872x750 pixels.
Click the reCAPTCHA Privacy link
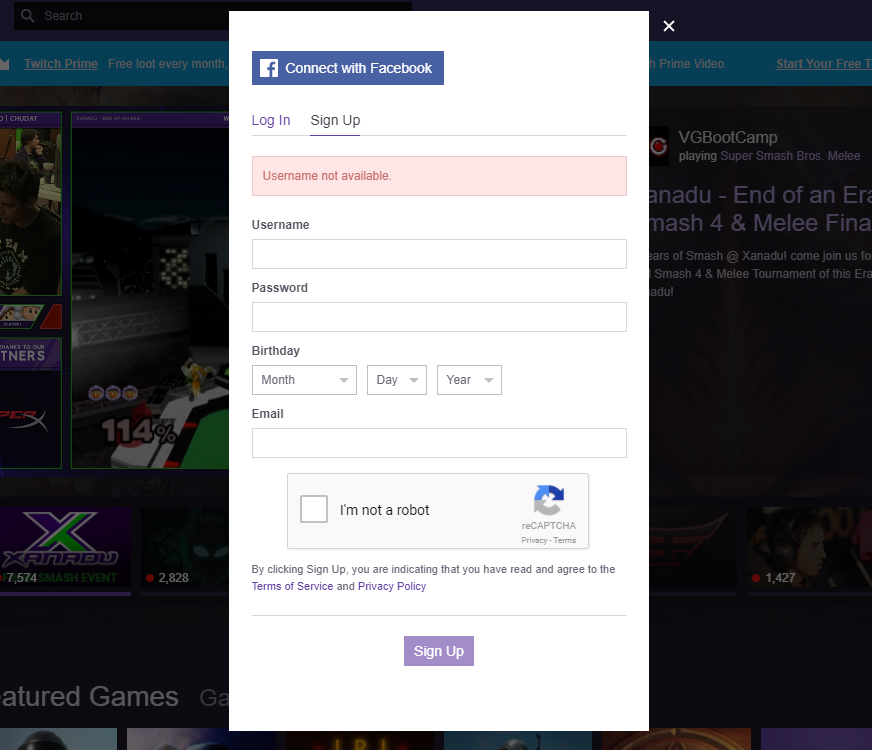point(534,540)
